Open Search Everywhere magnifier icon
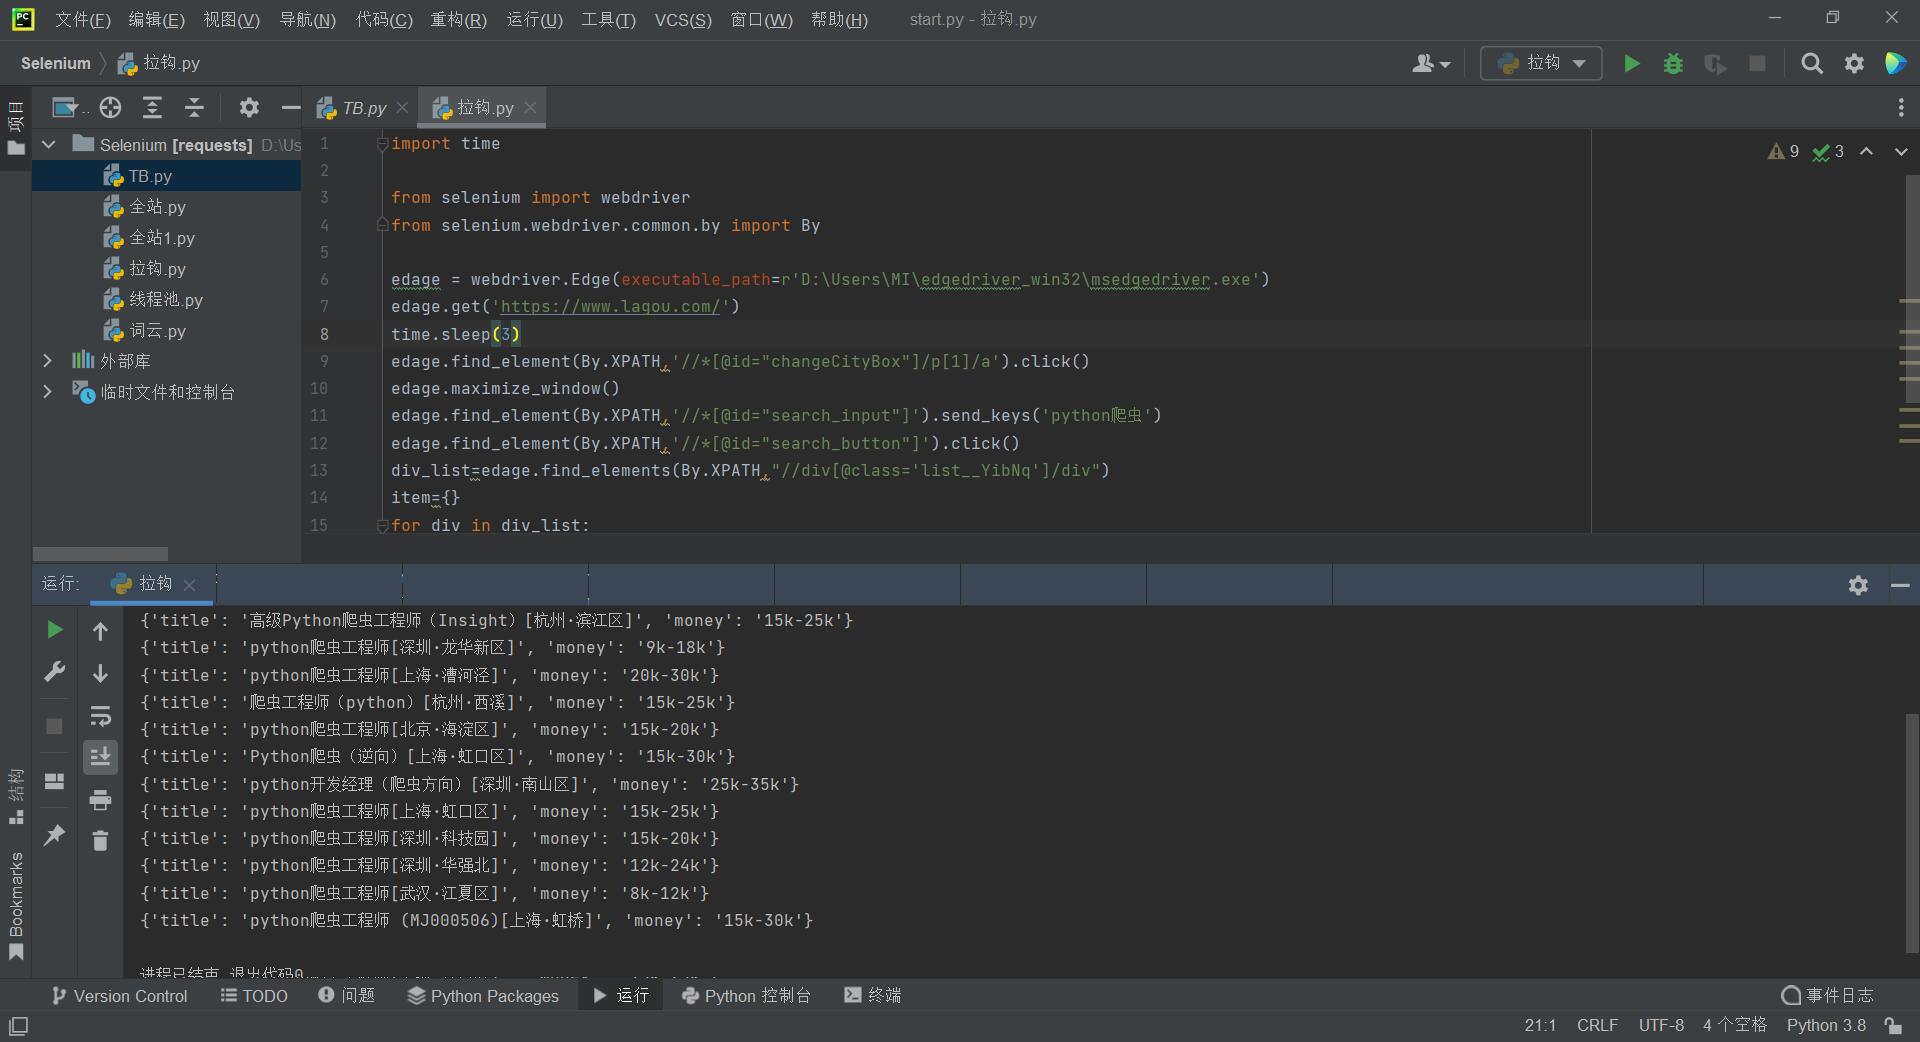This screenshot has width=1920, height=1042. point(1811,64)
